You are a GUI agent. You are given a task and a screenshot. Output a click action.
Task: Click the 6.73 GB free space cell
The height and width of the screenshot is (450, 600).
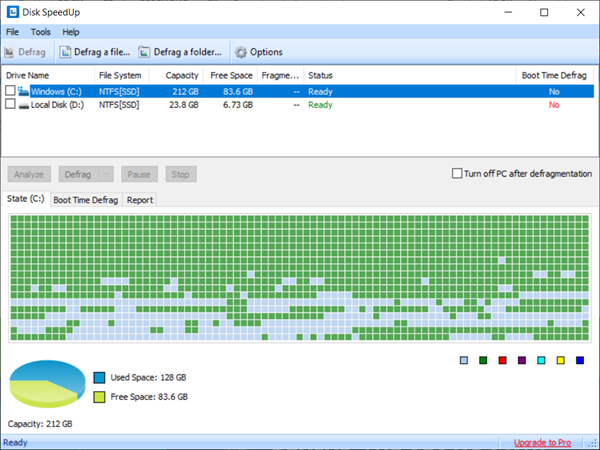238,105
